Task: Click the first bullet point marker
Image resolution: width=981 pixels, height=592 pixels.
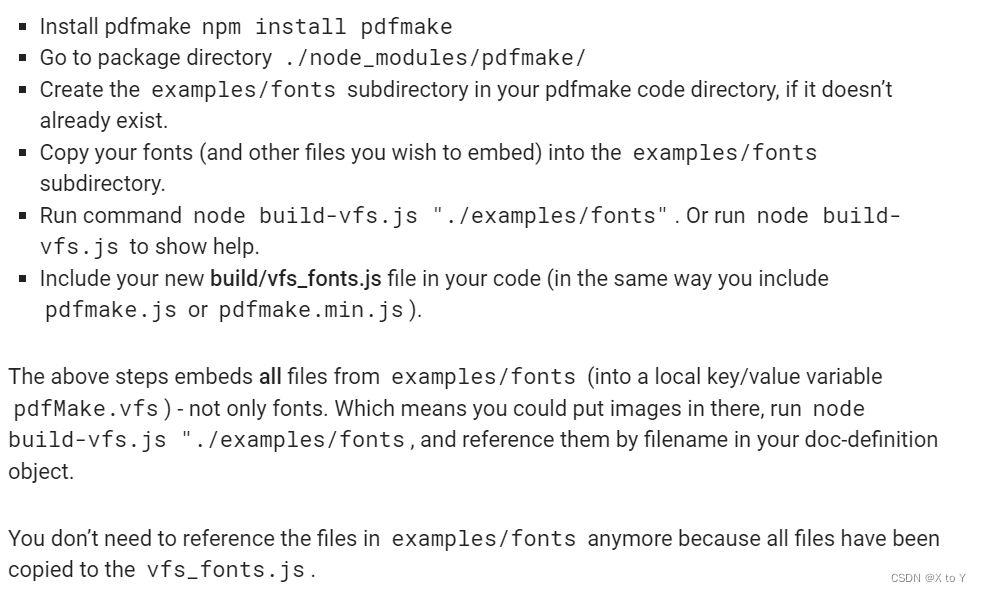Action: 23,25
